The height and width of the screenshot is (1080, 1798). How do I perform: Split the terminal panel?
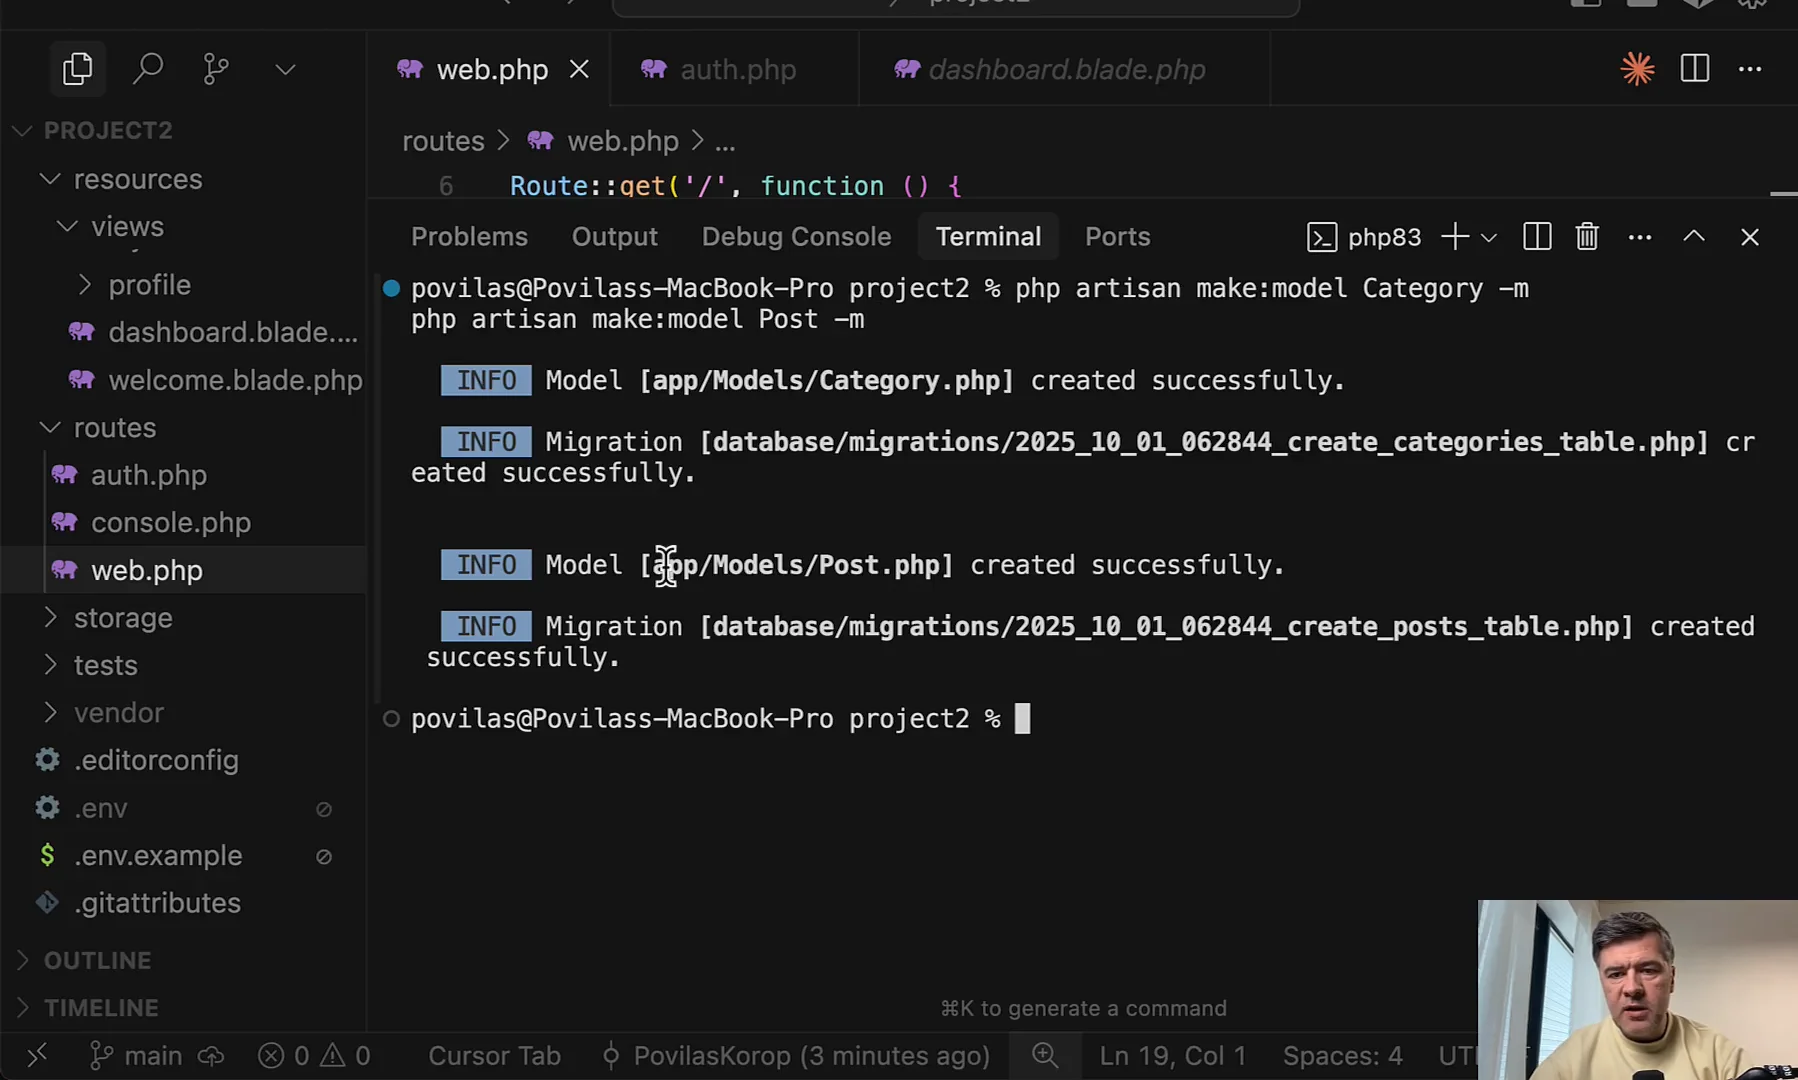pyautogui.click(x=1537, y=237)
